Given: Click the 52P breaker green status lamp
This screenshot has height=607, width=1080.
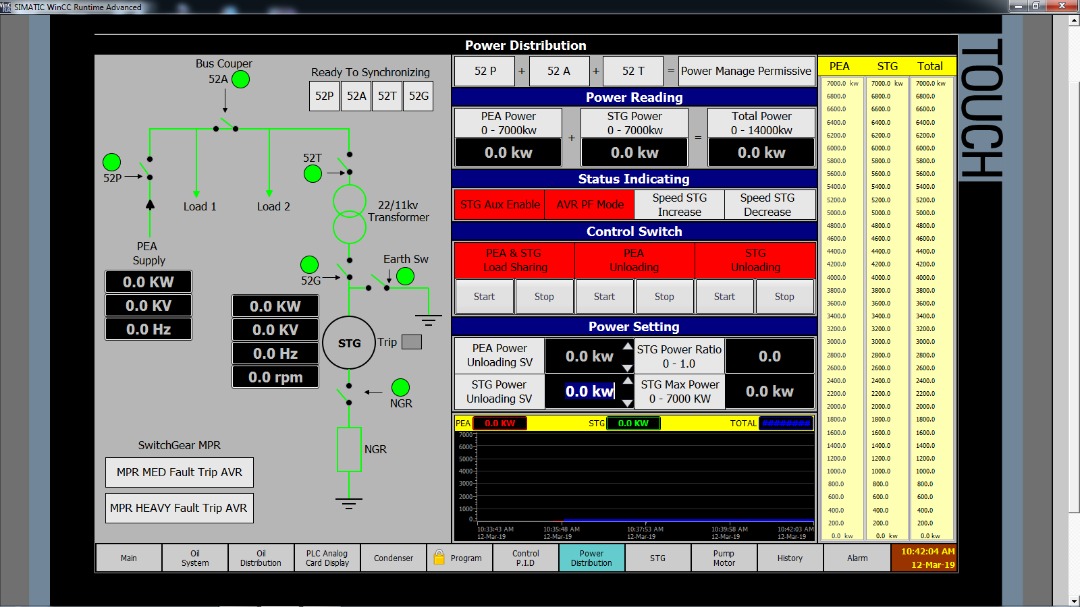Looking at the screenshot, I should 112,162.
